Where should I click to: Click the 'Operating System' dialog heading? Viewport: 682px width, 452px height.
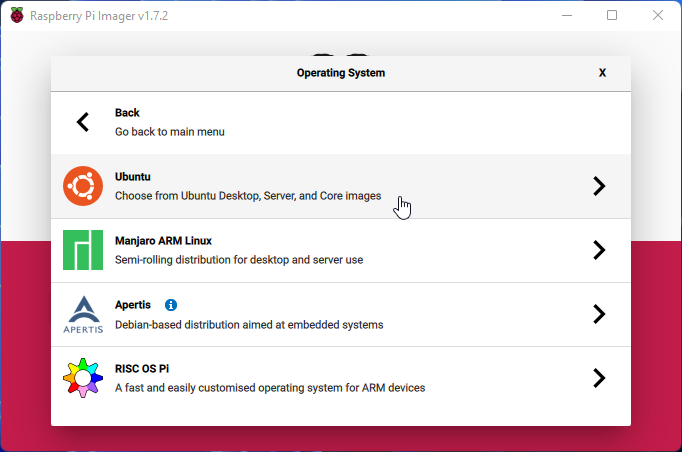point(341,73)
